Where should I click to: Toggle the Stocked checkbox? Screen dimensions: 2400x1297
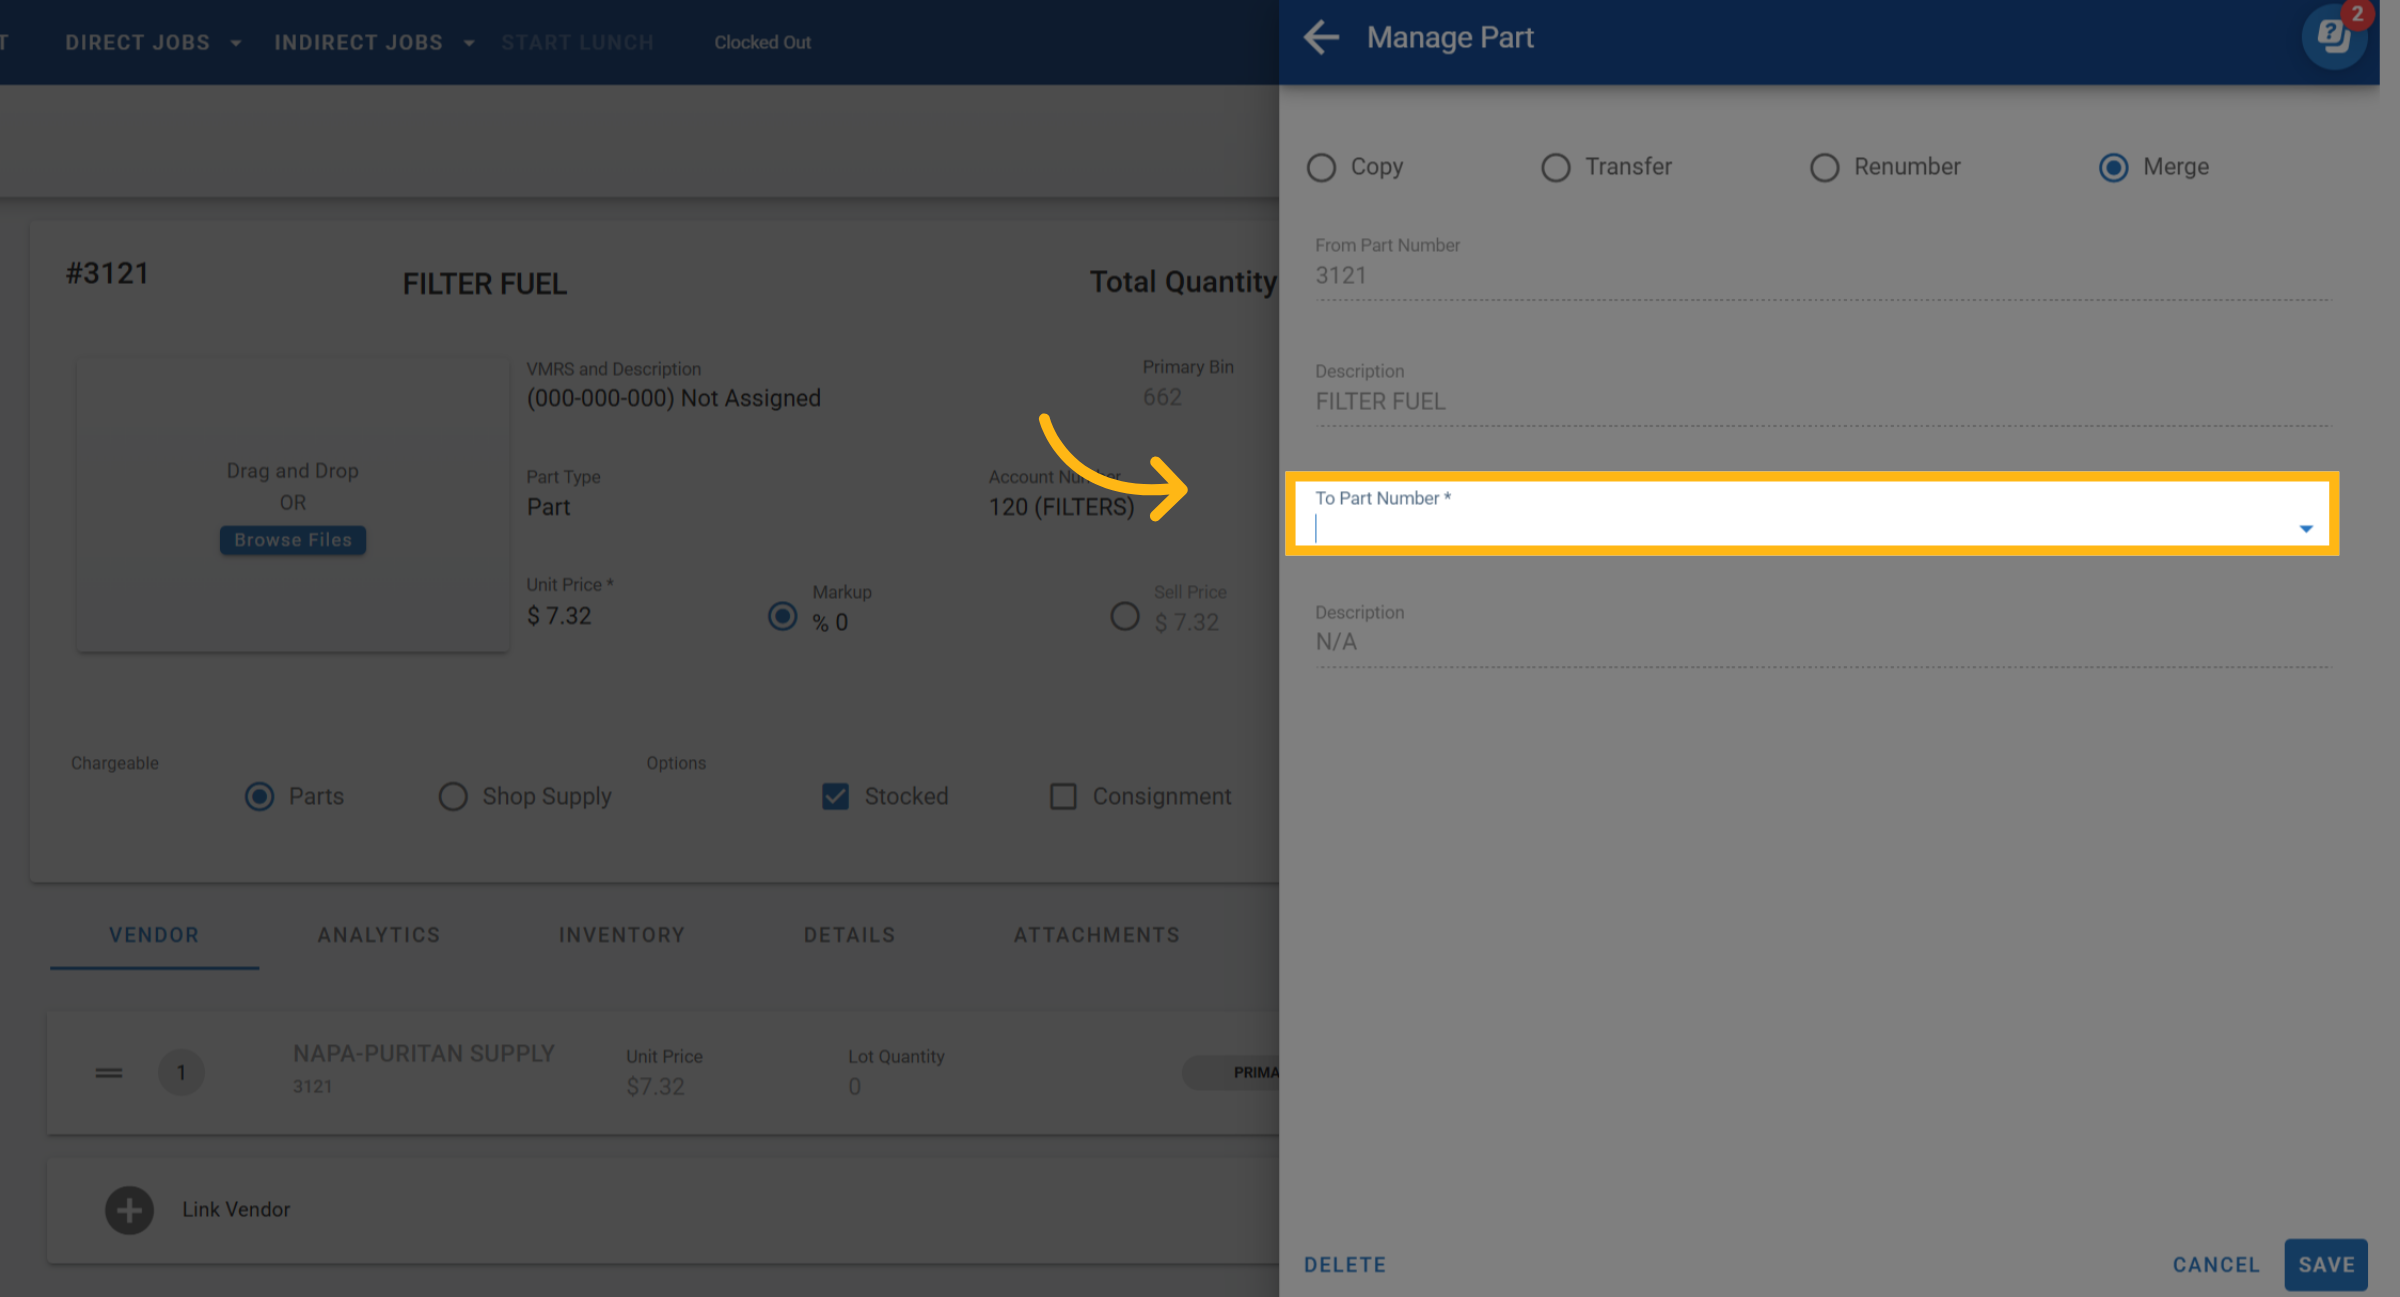(835, 796)
